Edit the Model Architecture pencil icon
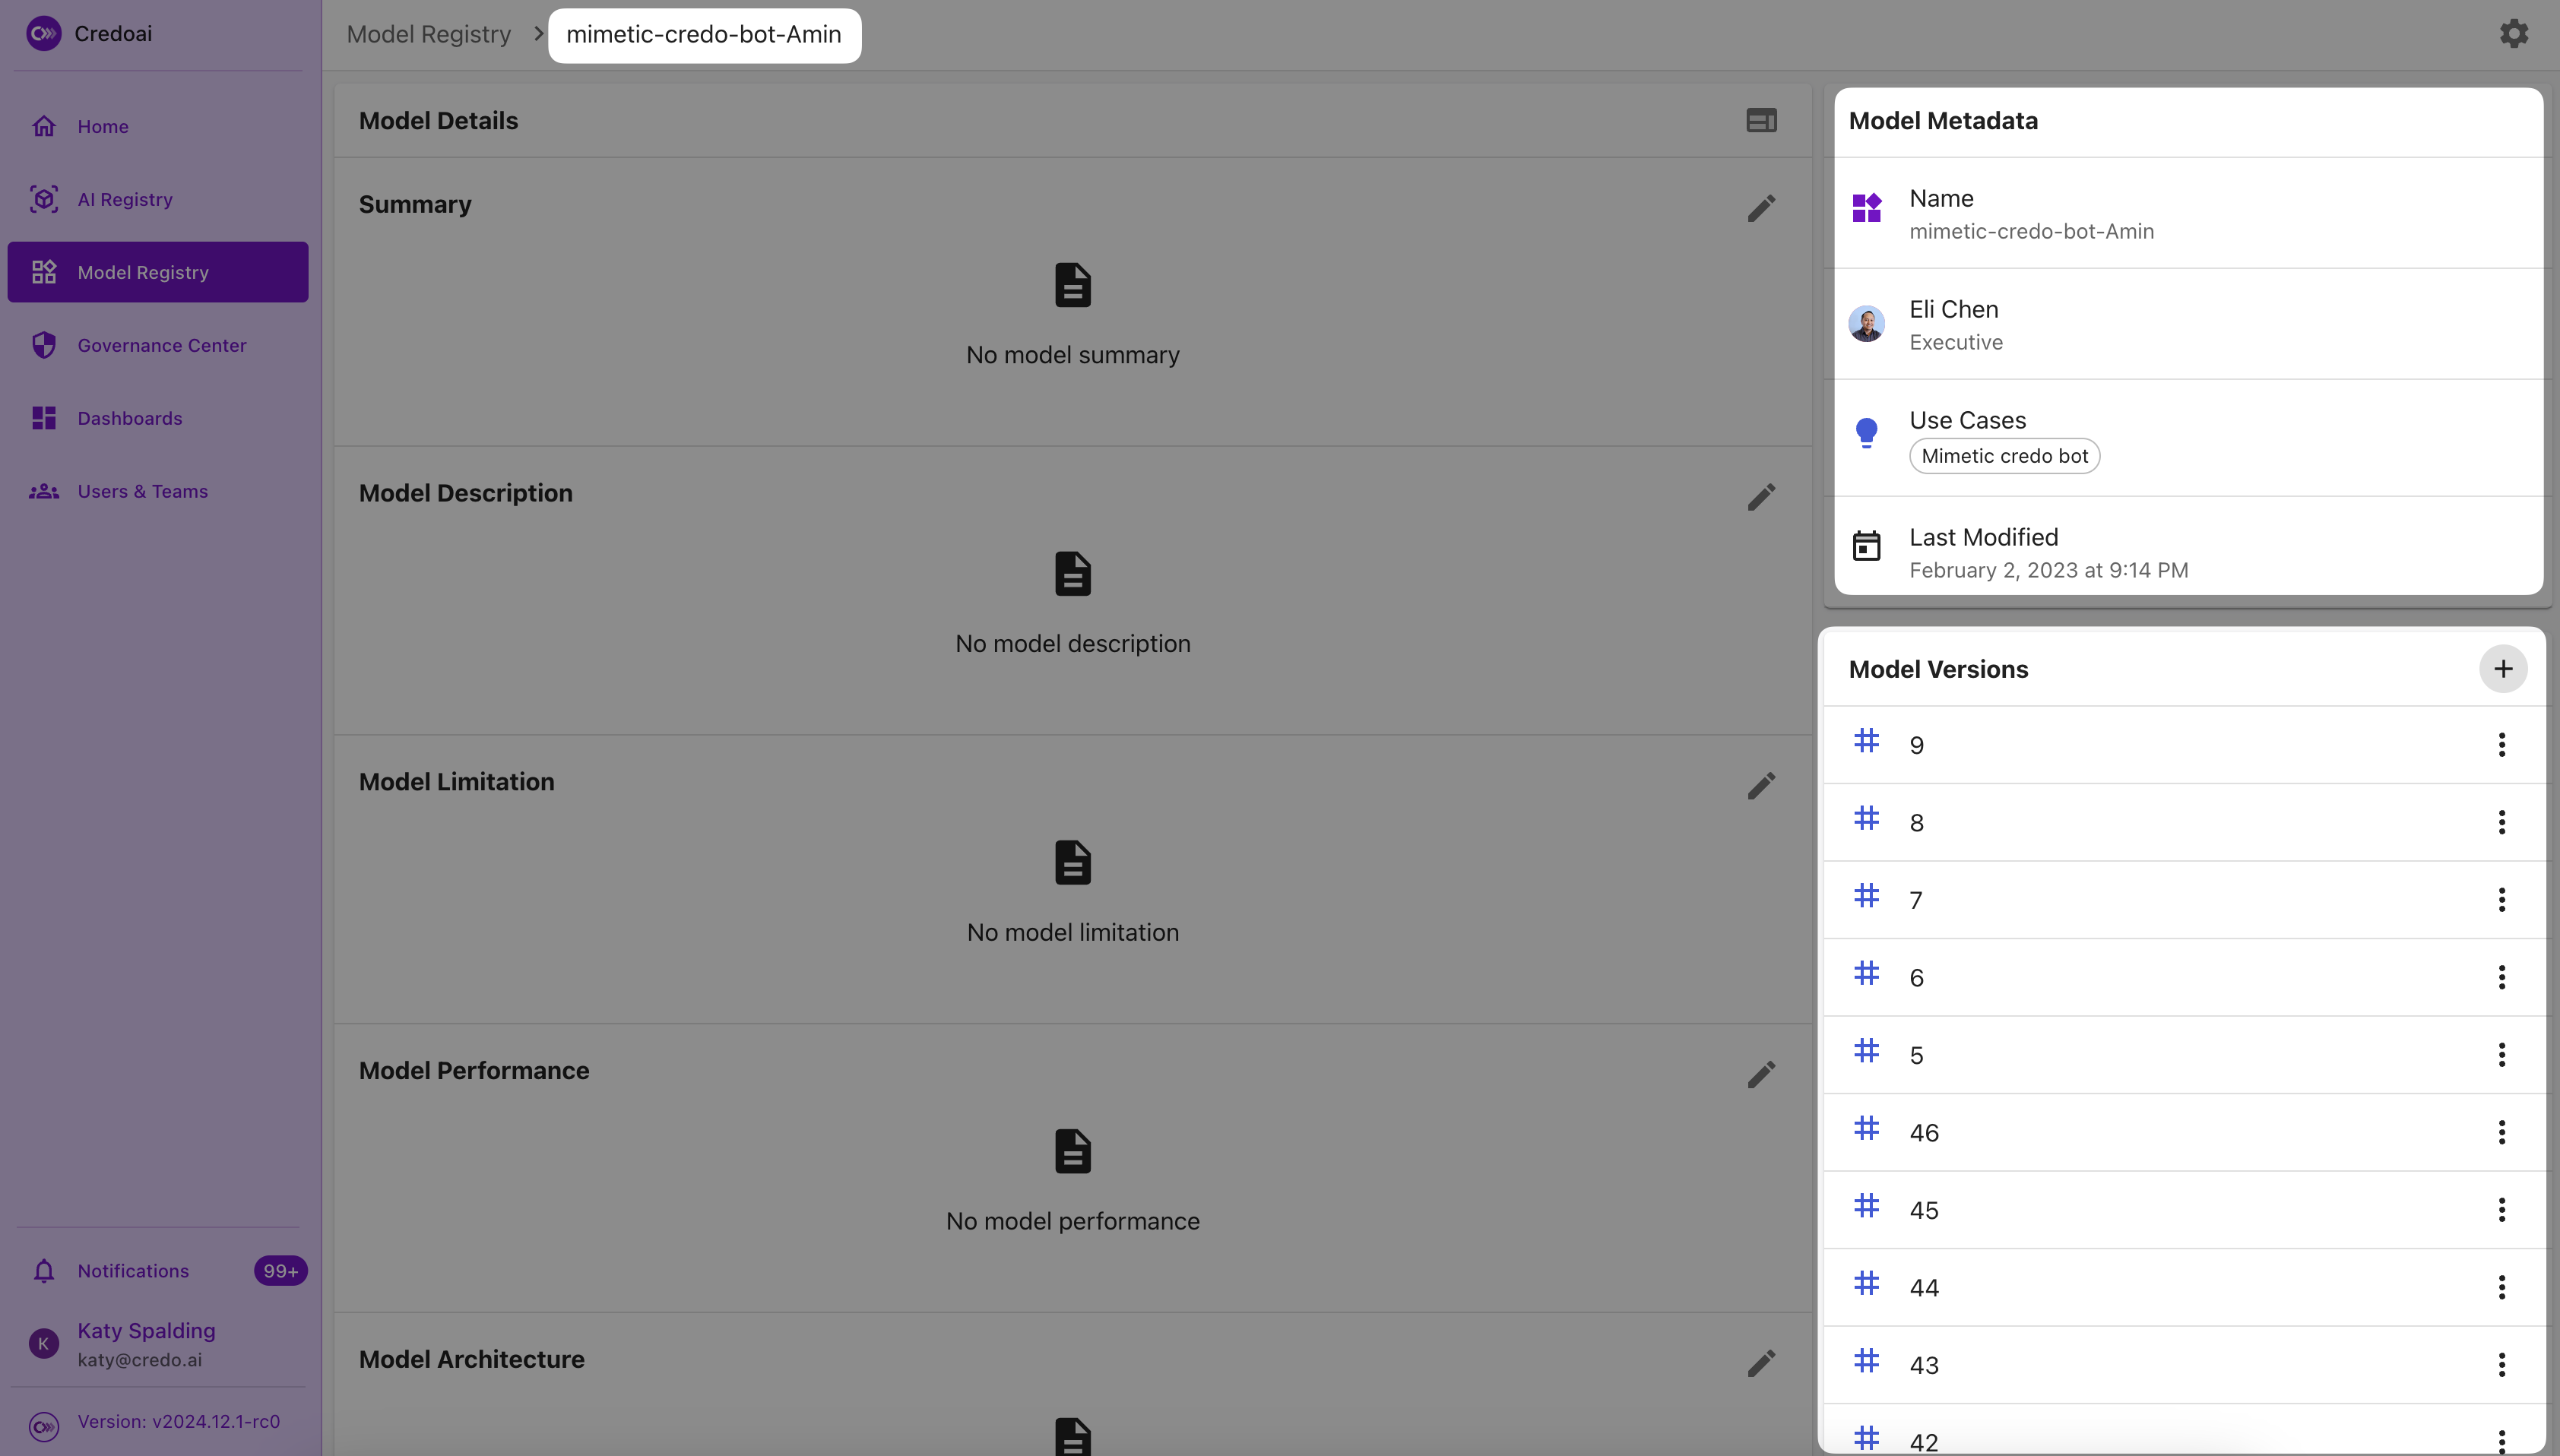Image resolution: width=2560 pixels, height=1456 pixels. 1761,1363
